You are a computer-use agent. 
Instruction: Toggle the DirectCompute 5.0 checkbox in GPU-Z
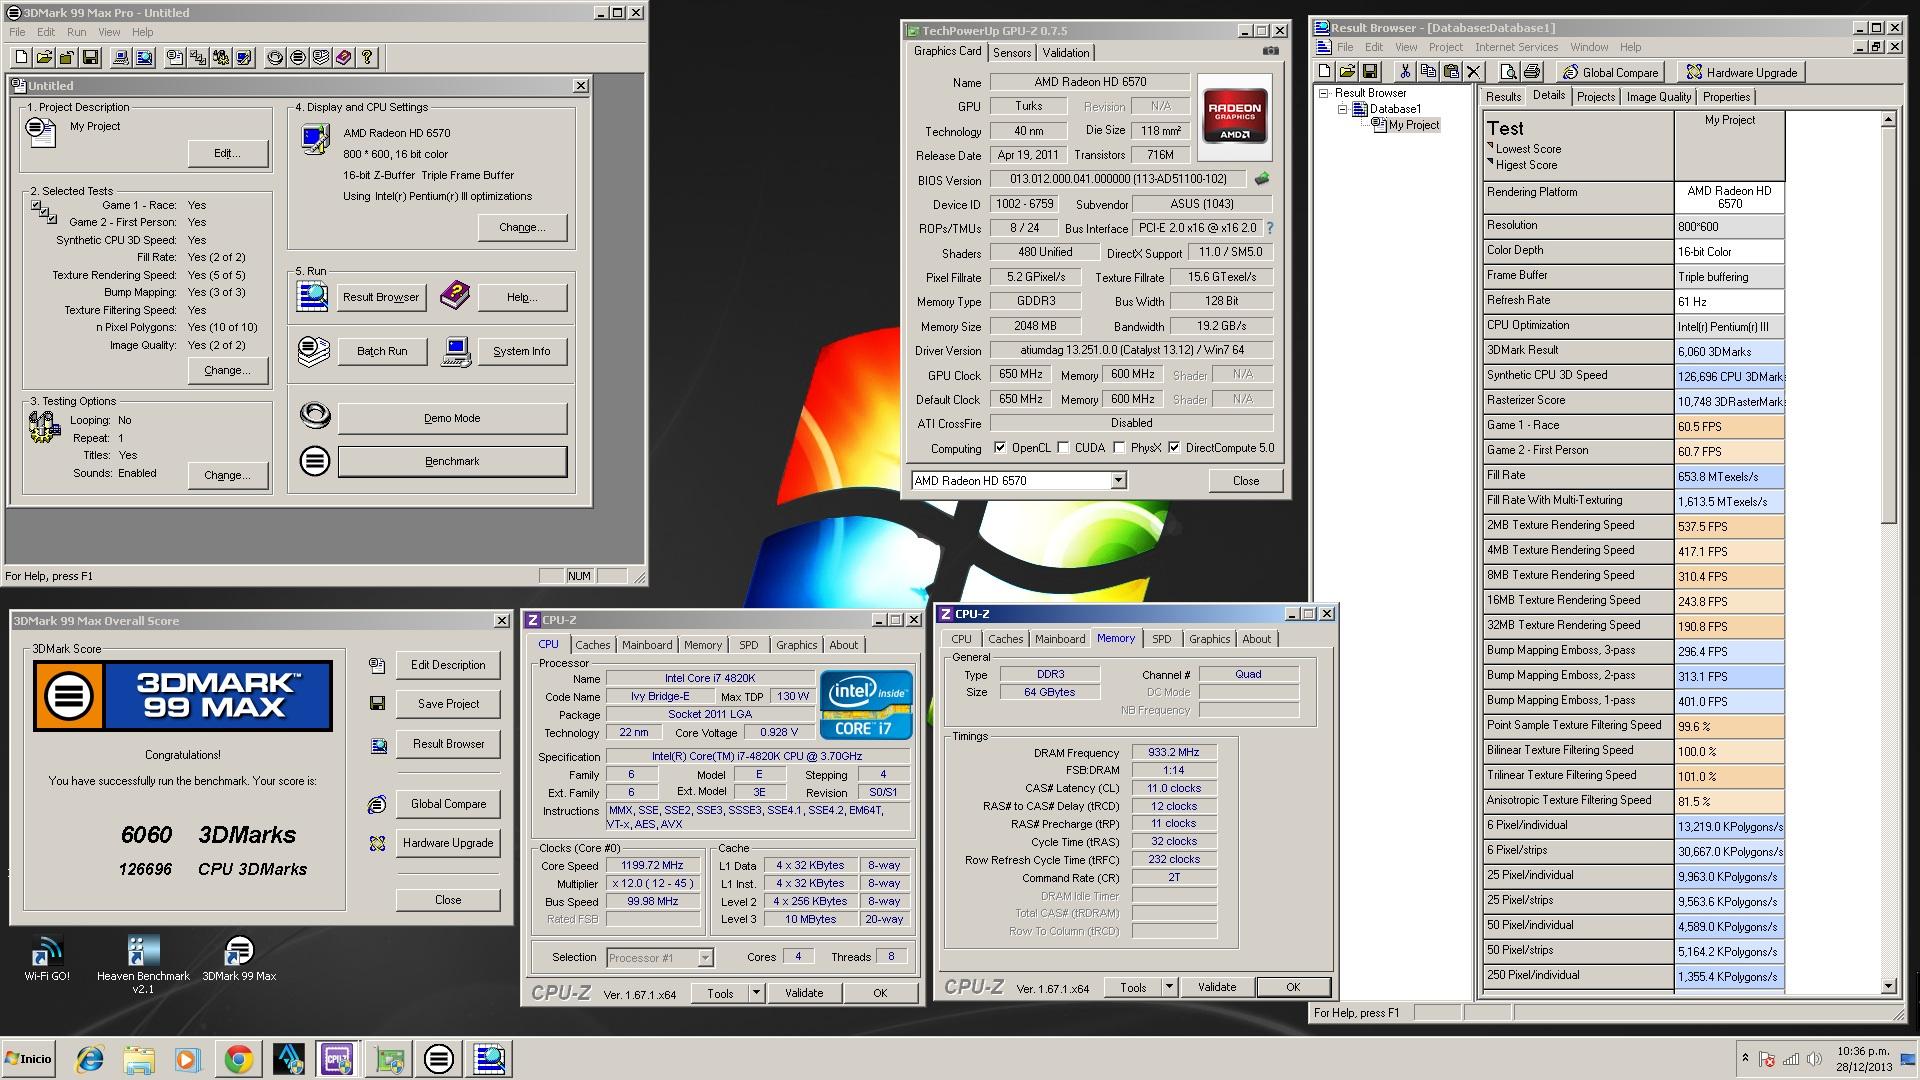(x=1174, y=448)
